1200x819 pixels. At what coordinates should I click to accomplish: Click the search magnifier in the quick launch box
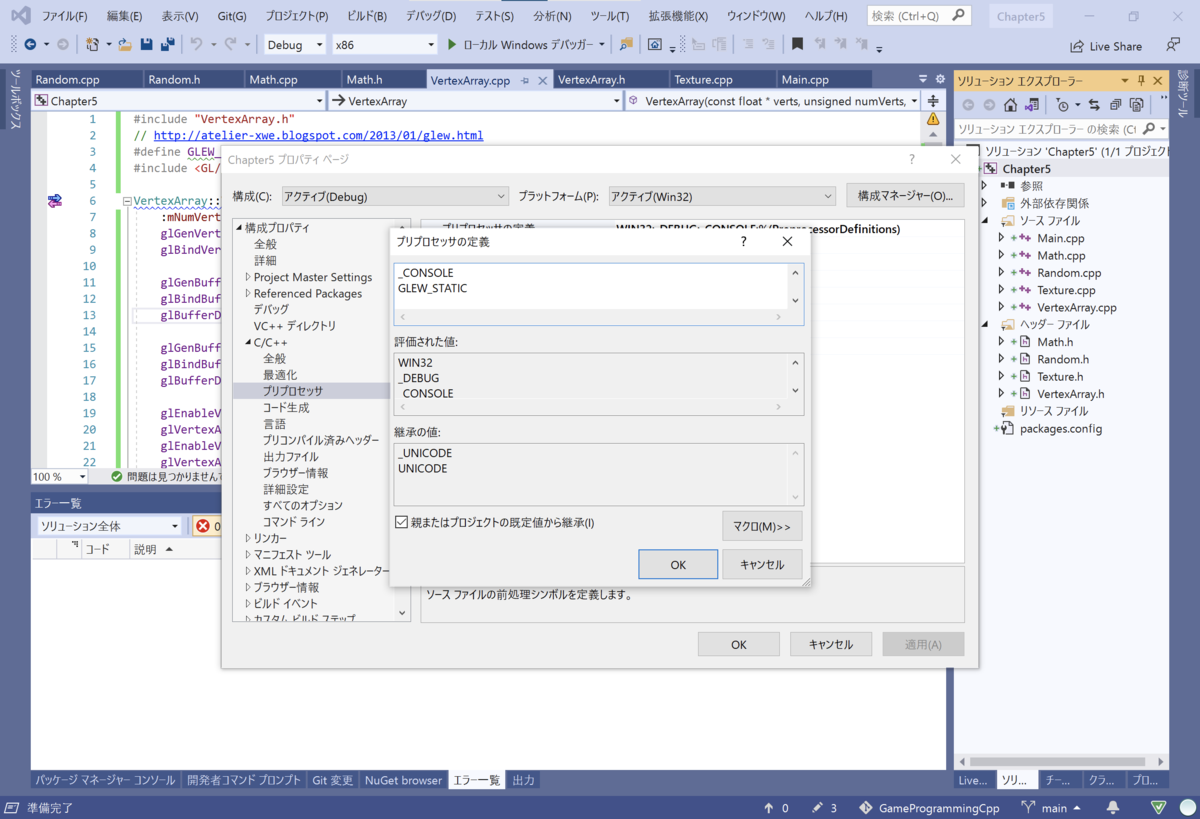(958, 16)
